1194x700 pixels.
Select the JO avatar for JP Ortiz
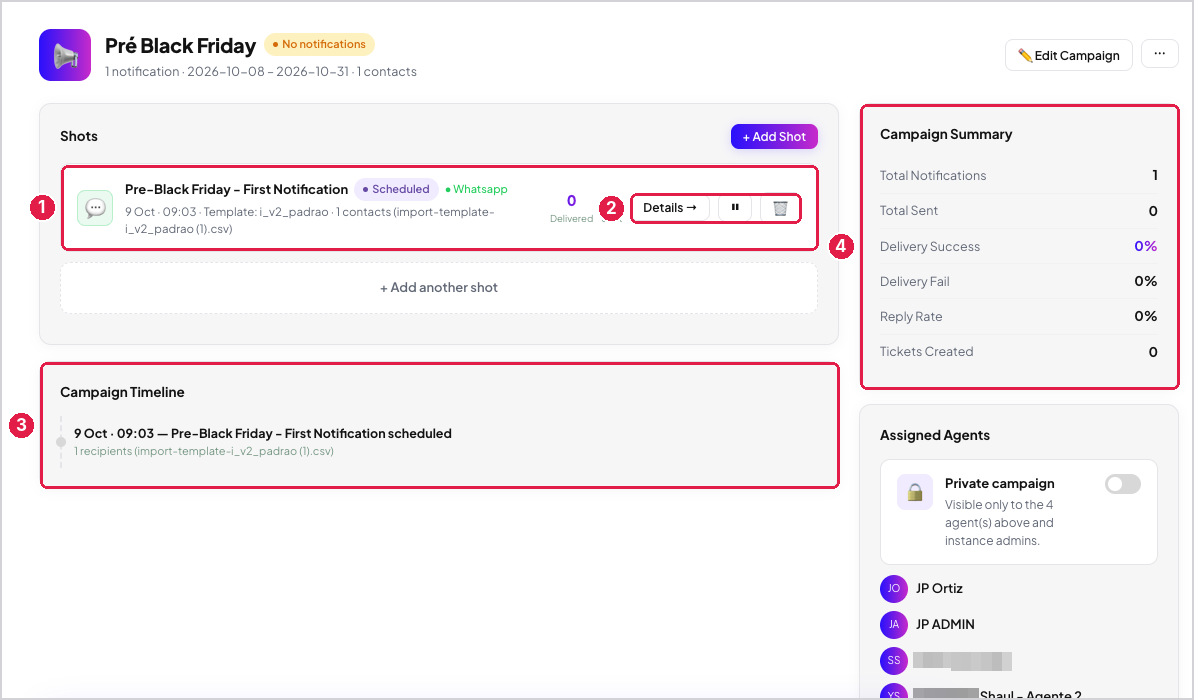893,588
